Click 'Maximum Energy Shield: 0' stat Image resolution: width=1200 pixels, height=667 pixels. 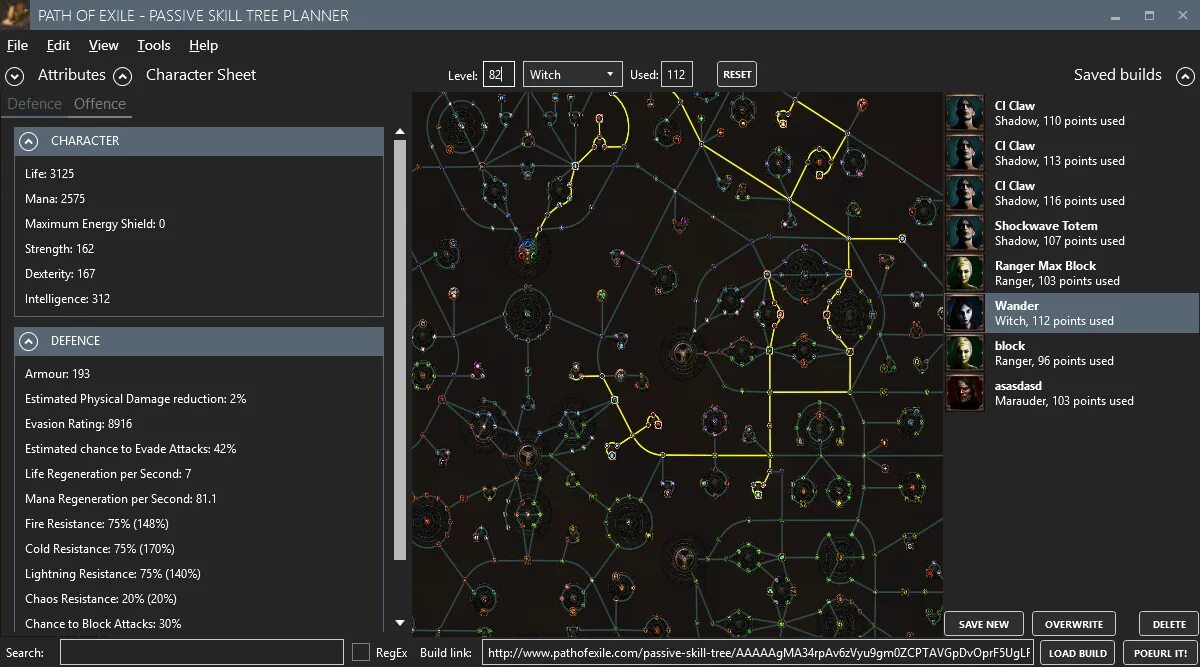click(95, 224)
